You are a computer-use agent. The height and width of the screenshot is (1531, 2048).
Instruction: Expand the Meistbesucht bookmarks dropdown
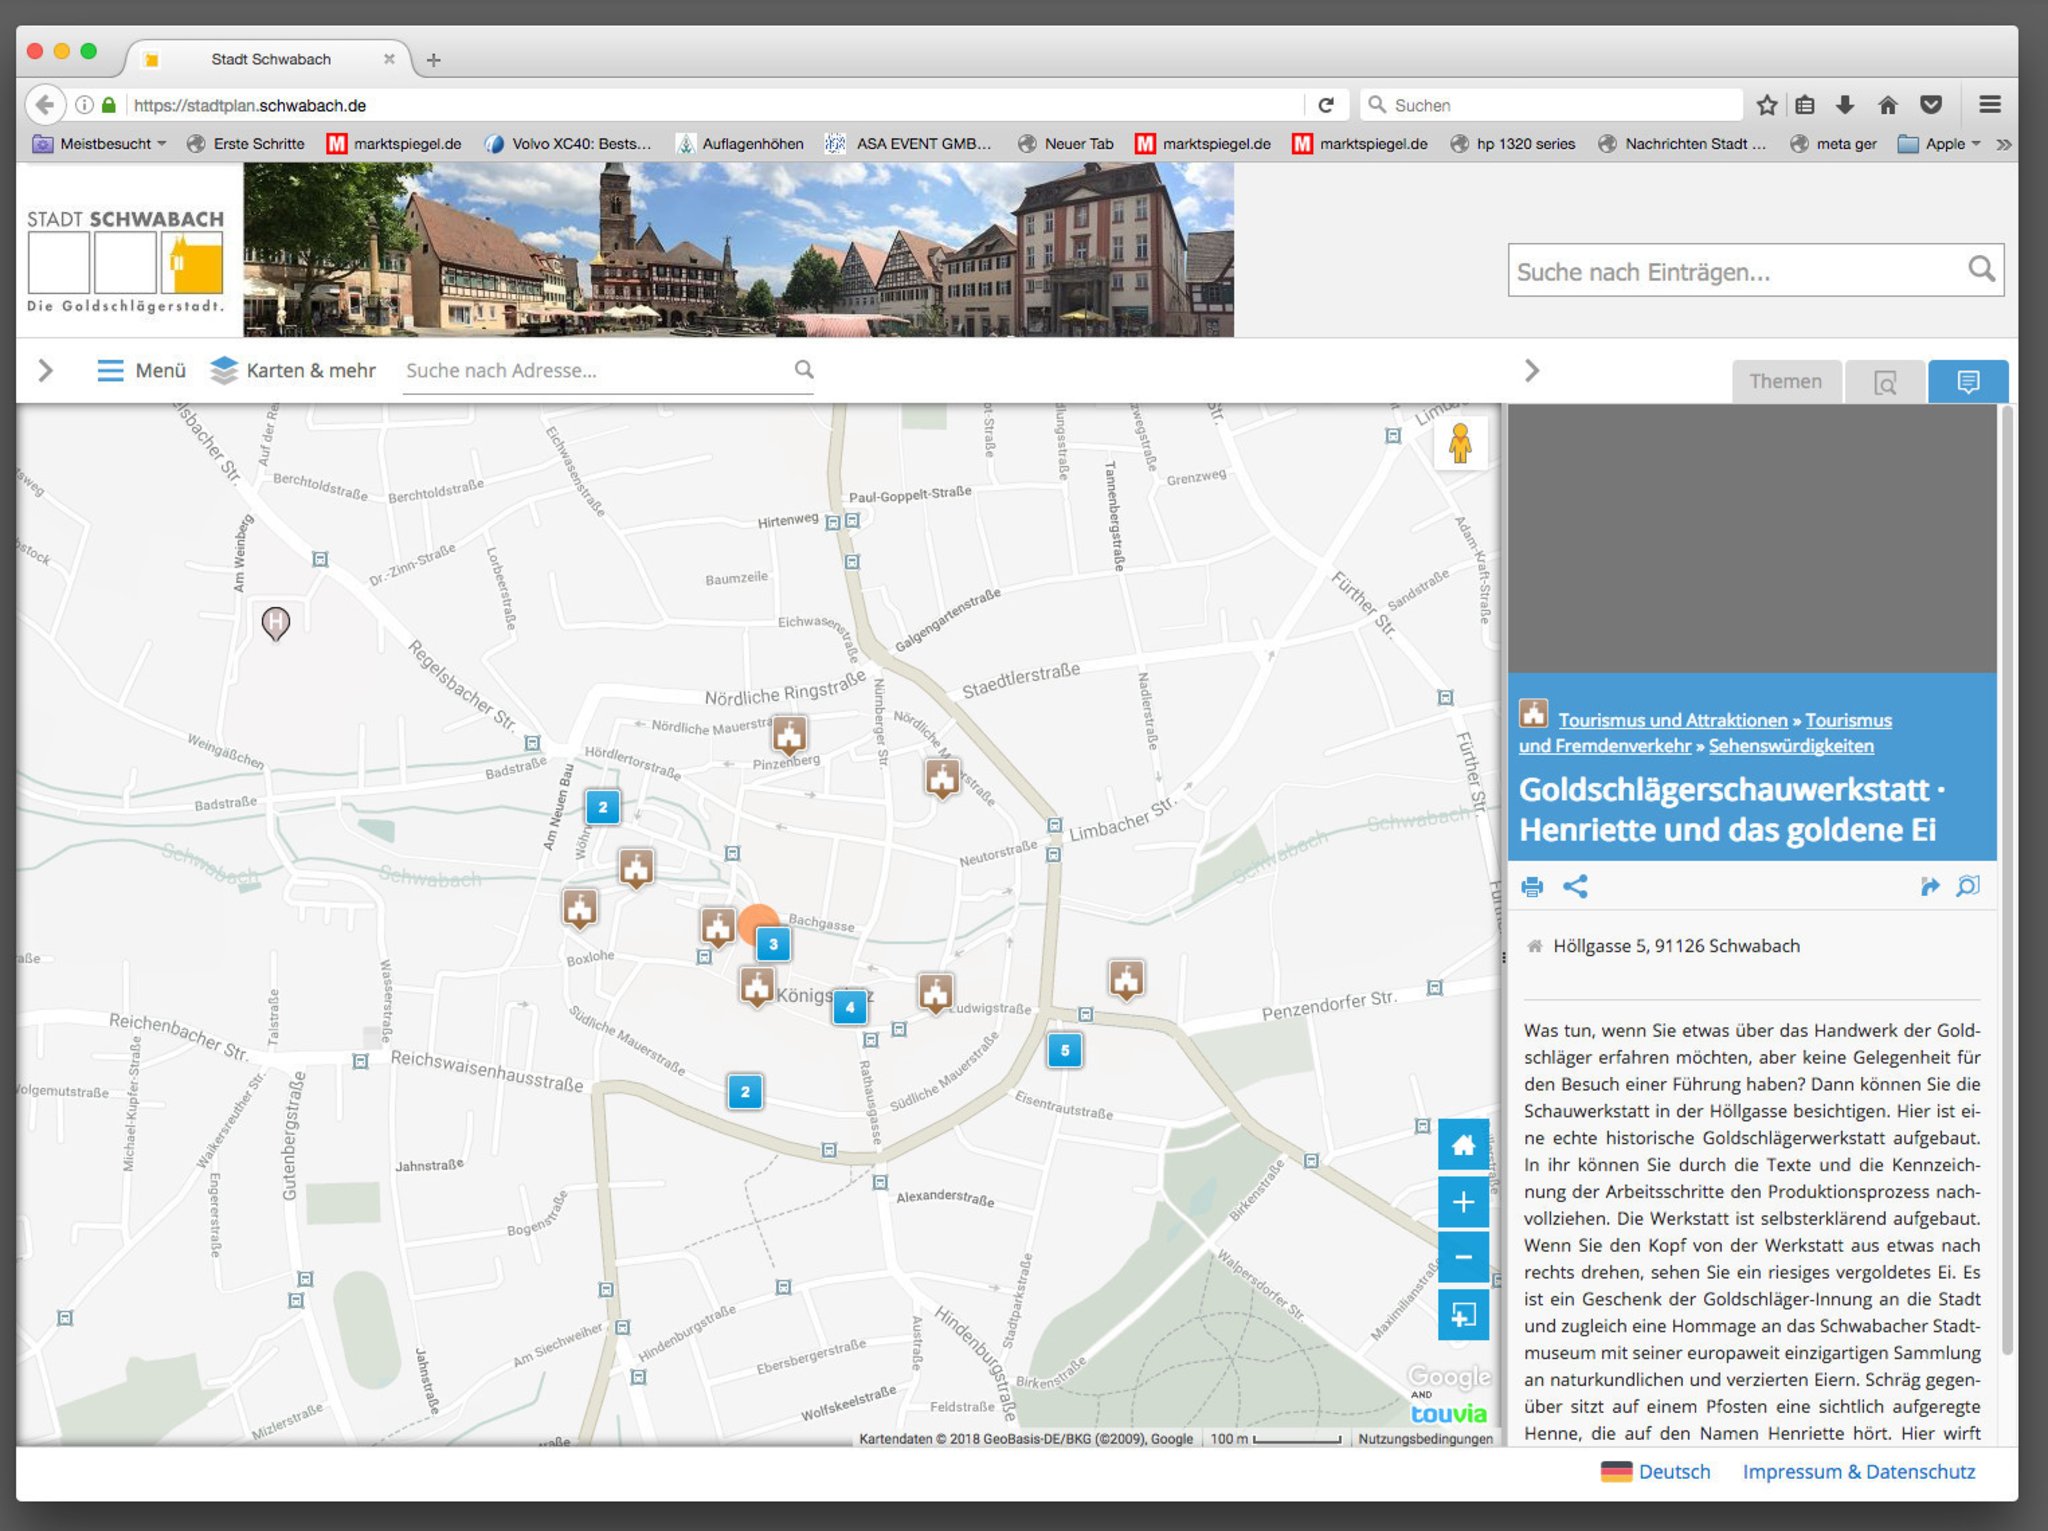105,143
